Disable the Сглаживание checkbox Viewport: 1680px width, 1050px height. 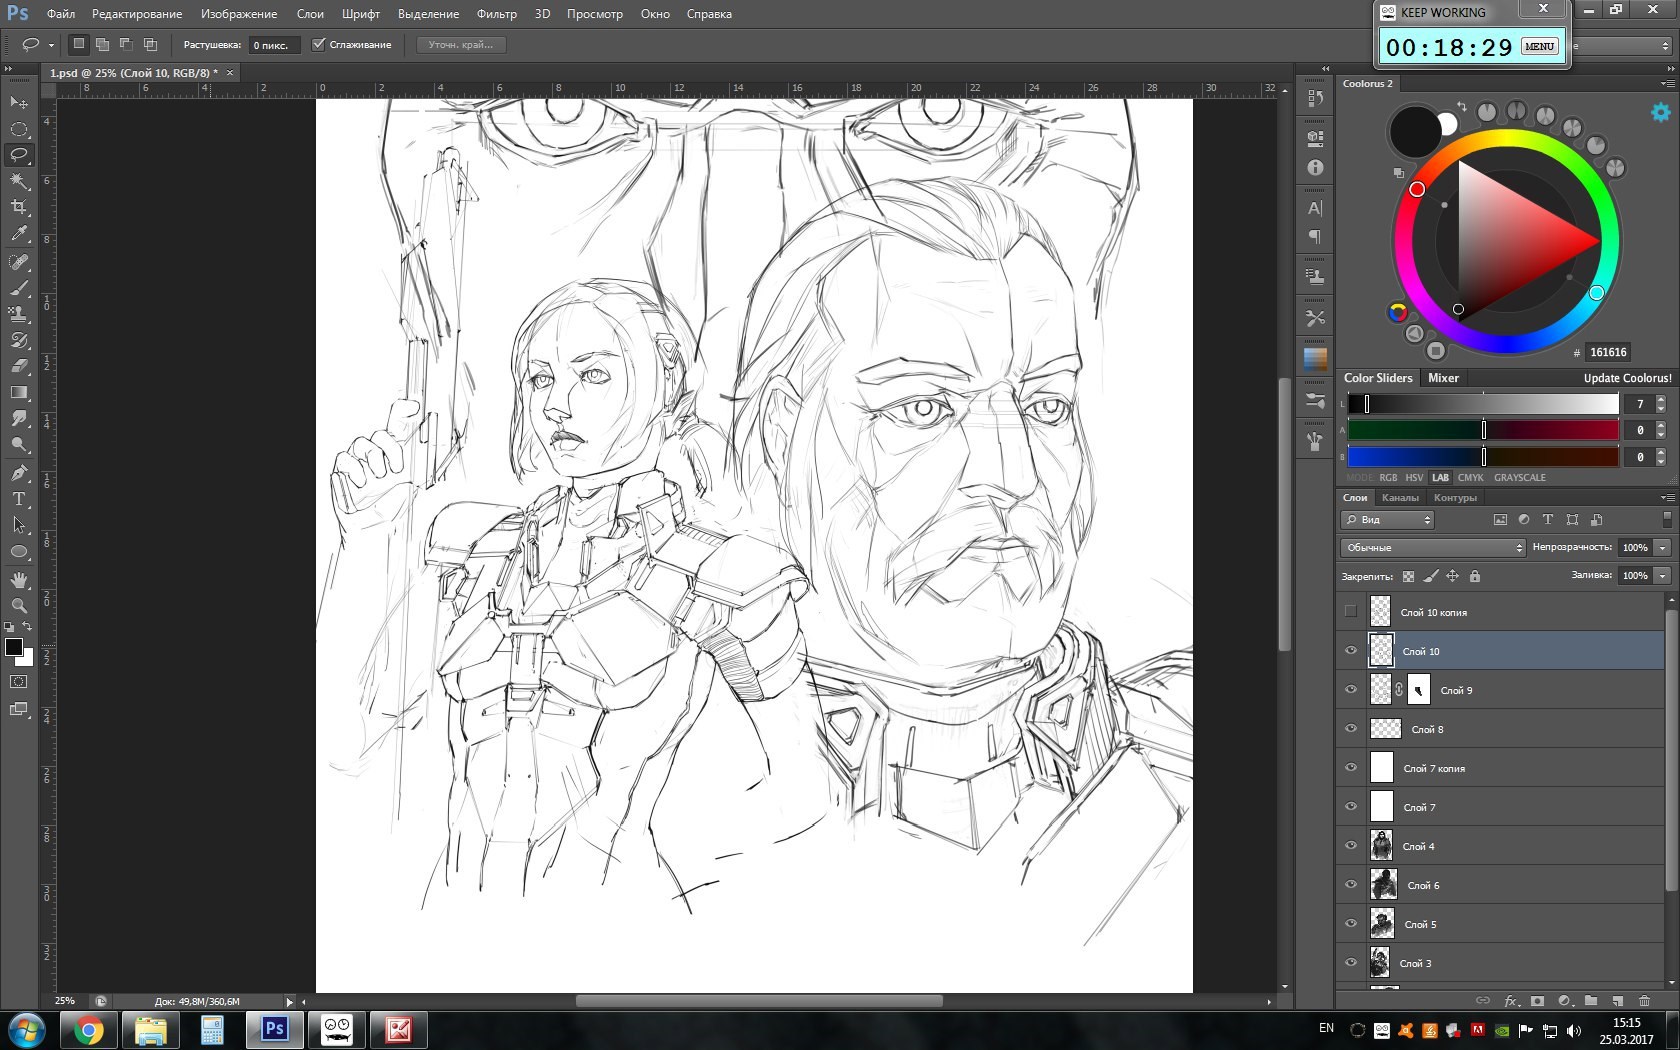(x=319, y=45)
